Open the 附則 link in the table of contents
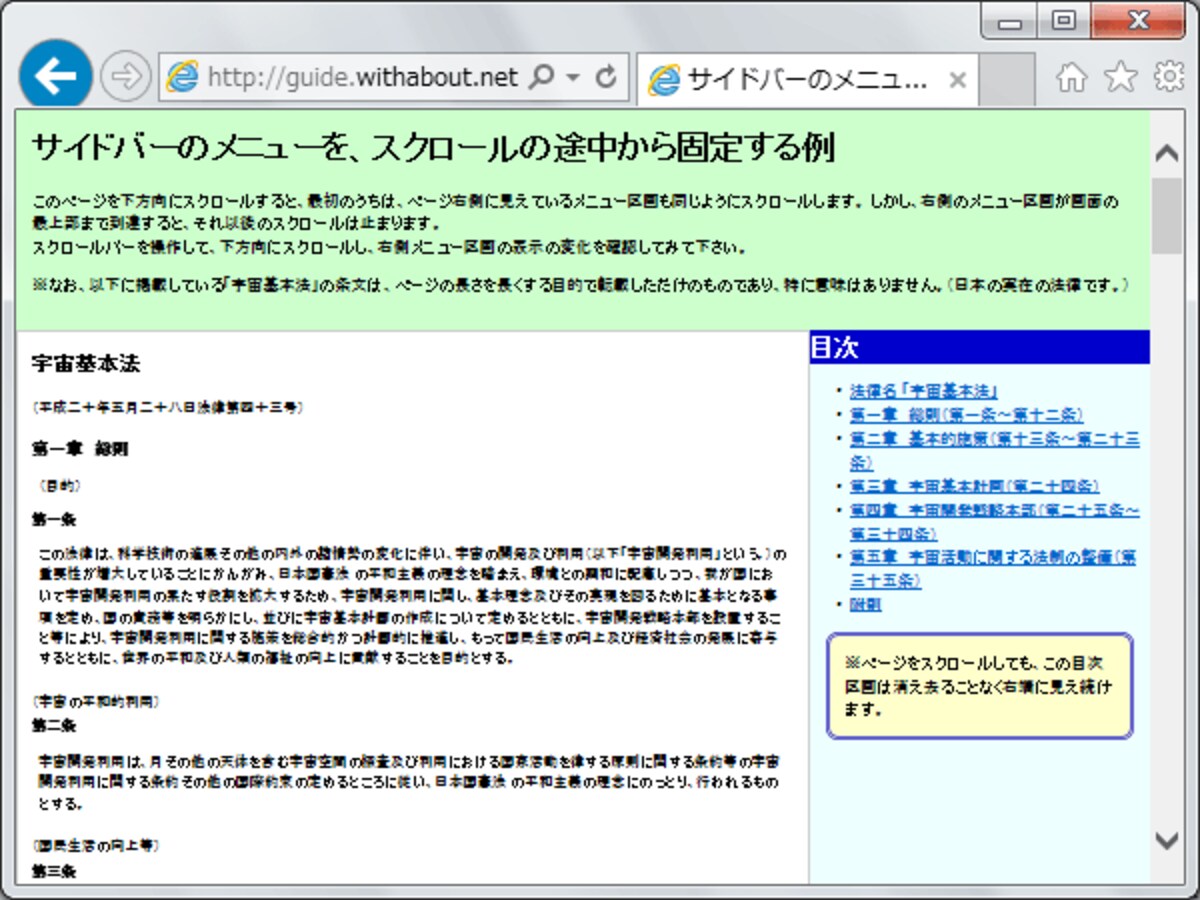This screenshot has width=1200, height=900. pyautogui.click(x=865, y=604)
